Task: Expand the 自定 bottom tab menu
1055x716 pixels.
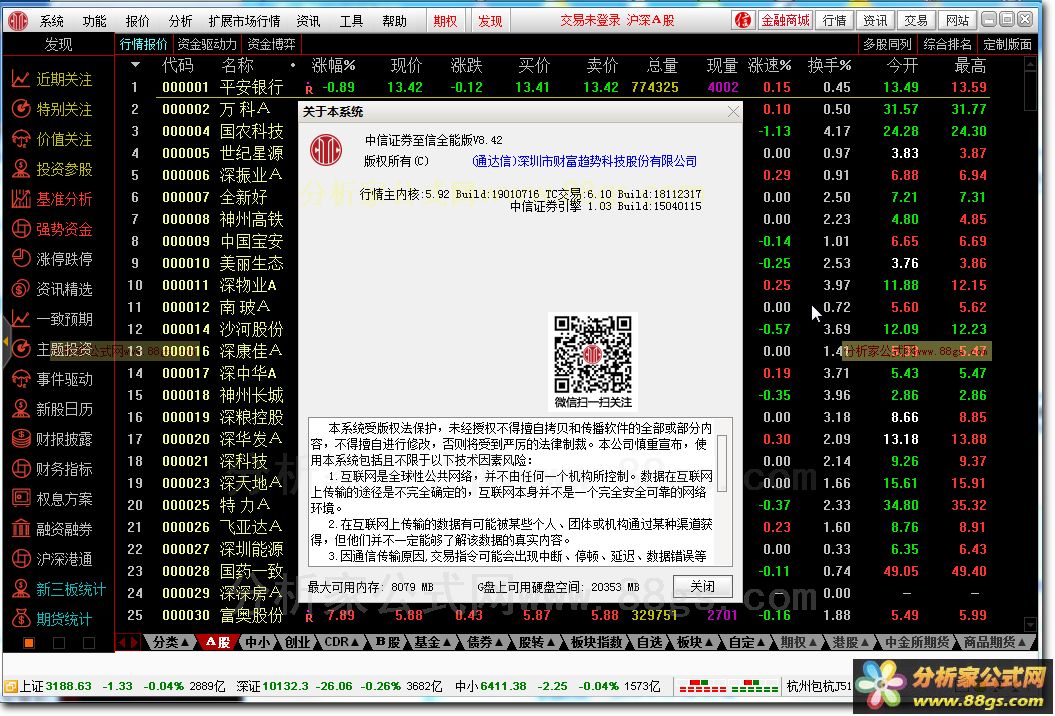Action: [748, 643]
